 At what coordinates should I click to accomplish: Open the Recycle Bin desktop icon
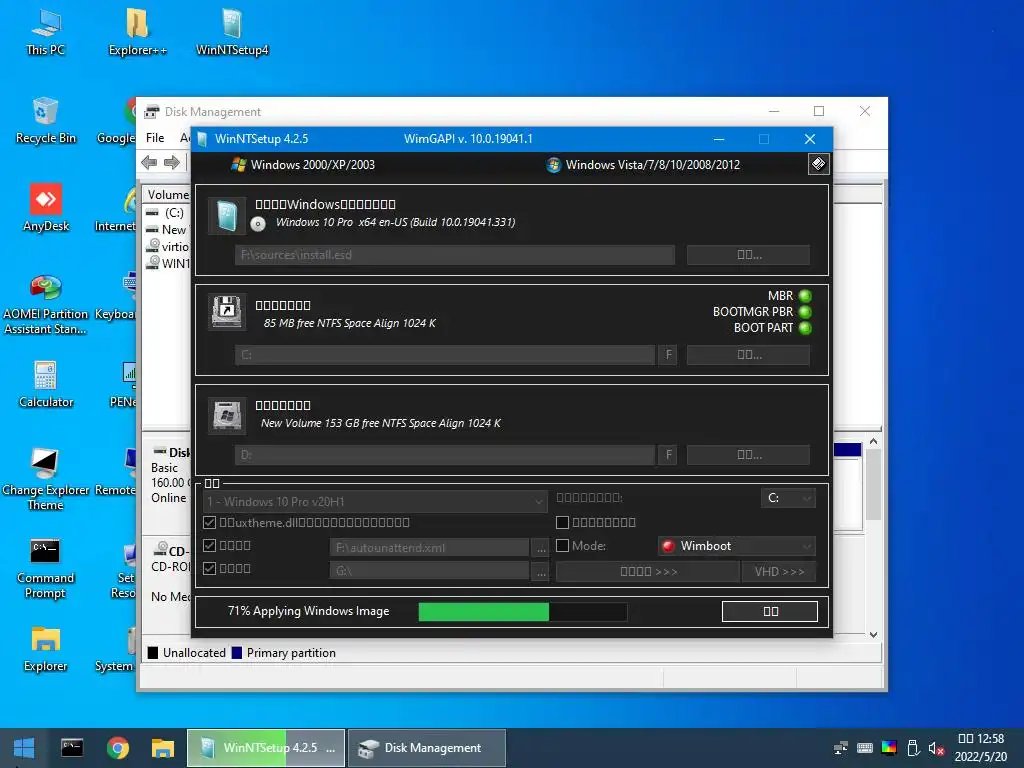click(x=46, y=121)
